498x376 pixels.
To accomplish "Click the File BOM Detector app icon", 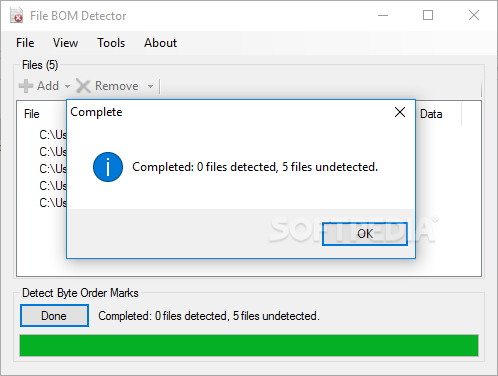I will click(x=16, y=15).
